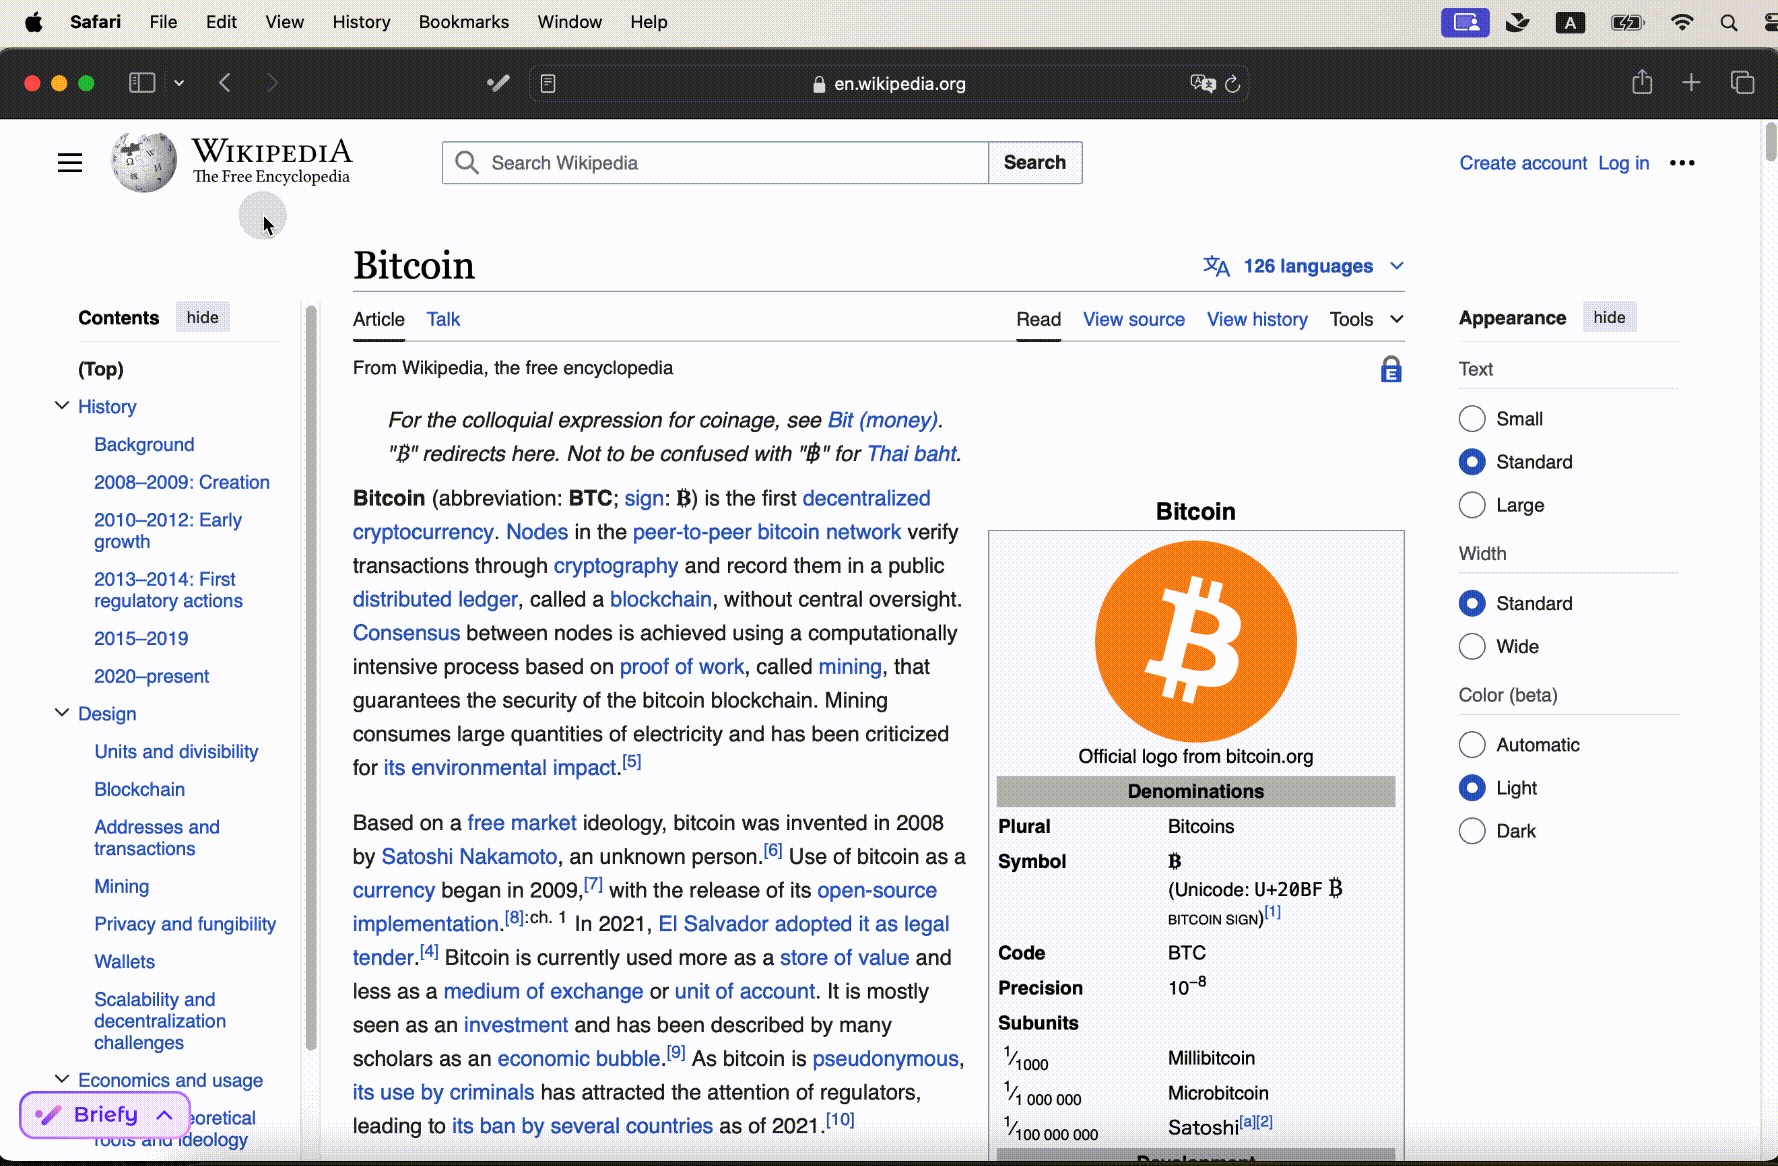Click the Search button
1778x1166 pixels.
[1035, 163]
